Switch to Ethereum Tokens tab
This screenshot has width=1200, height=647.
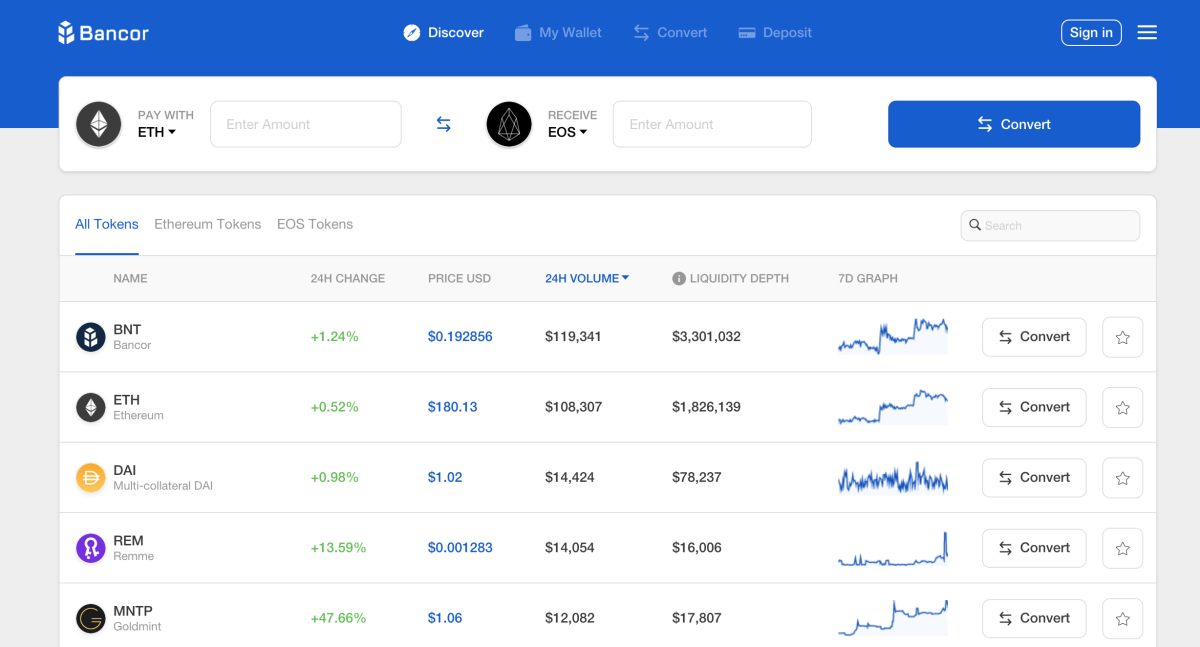207,224
